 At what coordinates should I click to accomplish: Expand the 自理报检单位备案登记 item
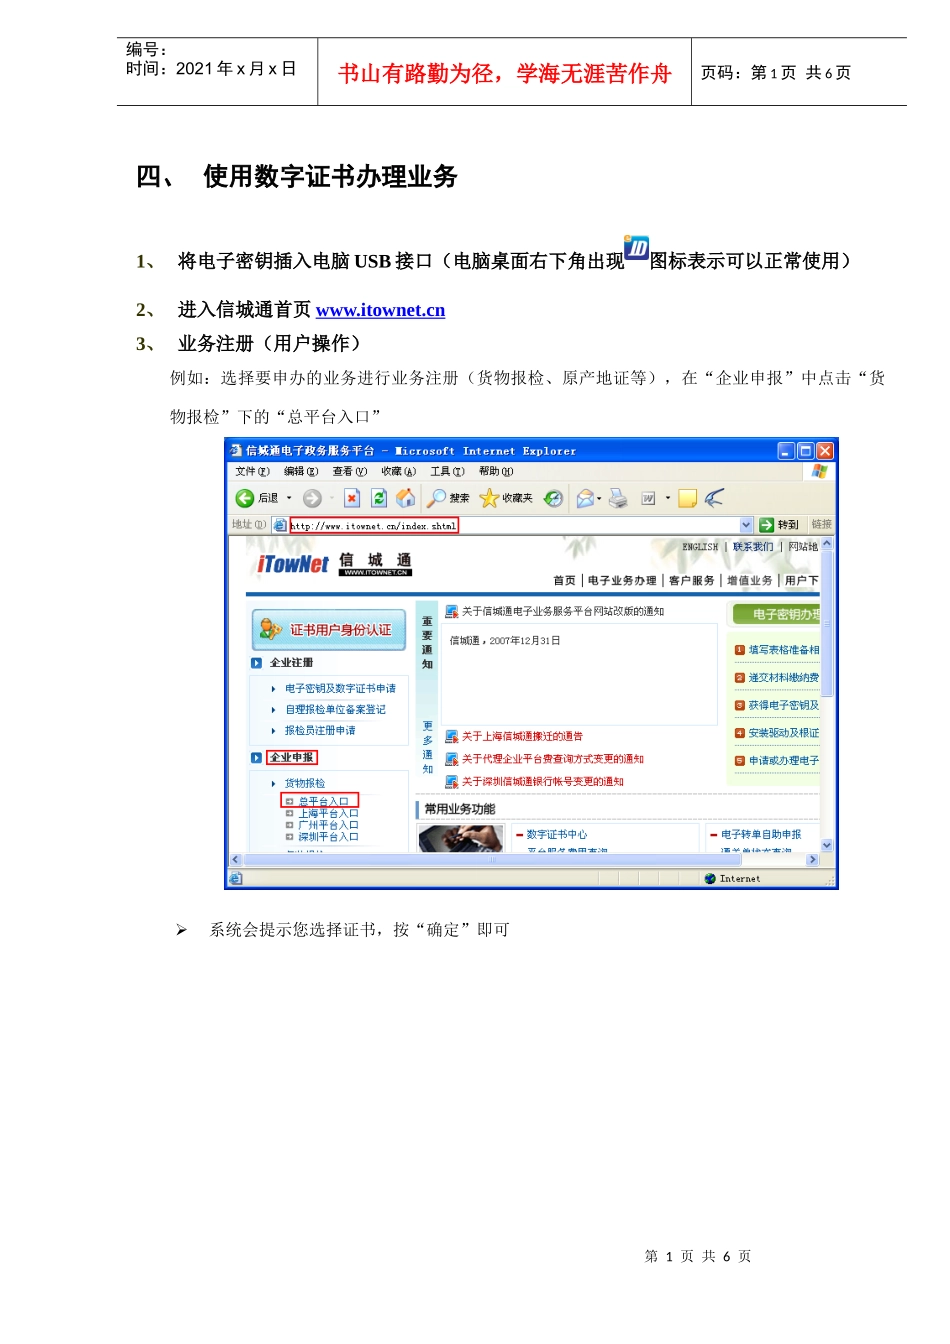[274, 710]
